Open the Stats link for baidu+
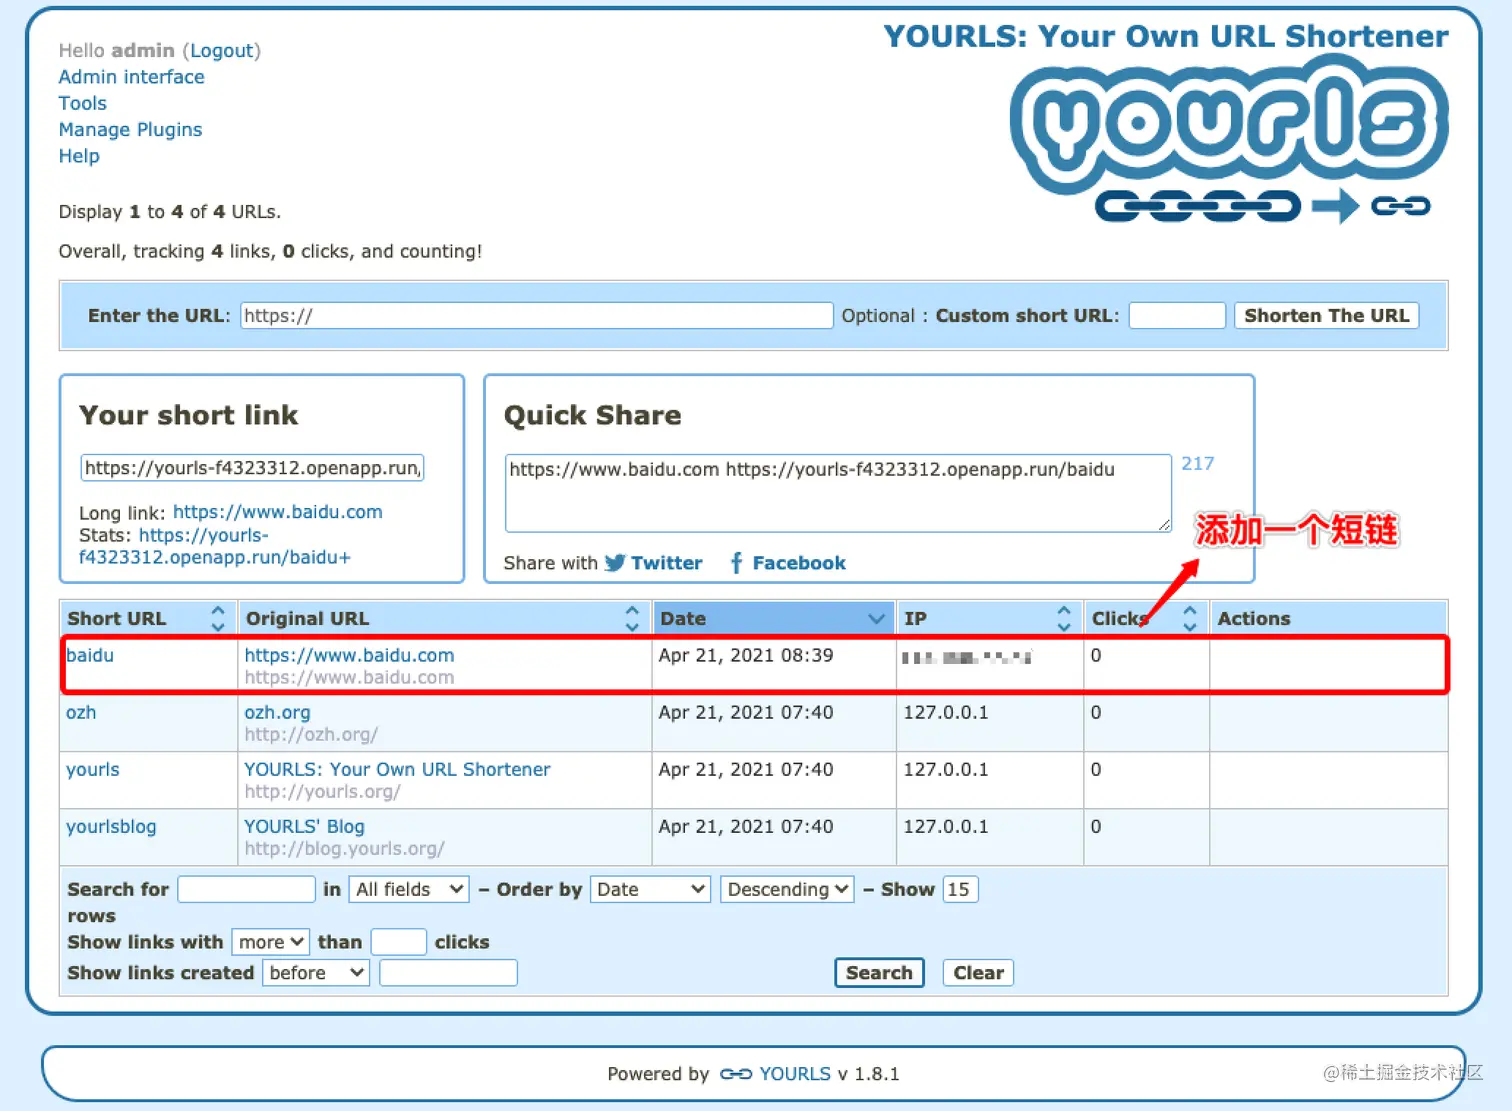This screenshot has width=1512, height=1111. 214,546
